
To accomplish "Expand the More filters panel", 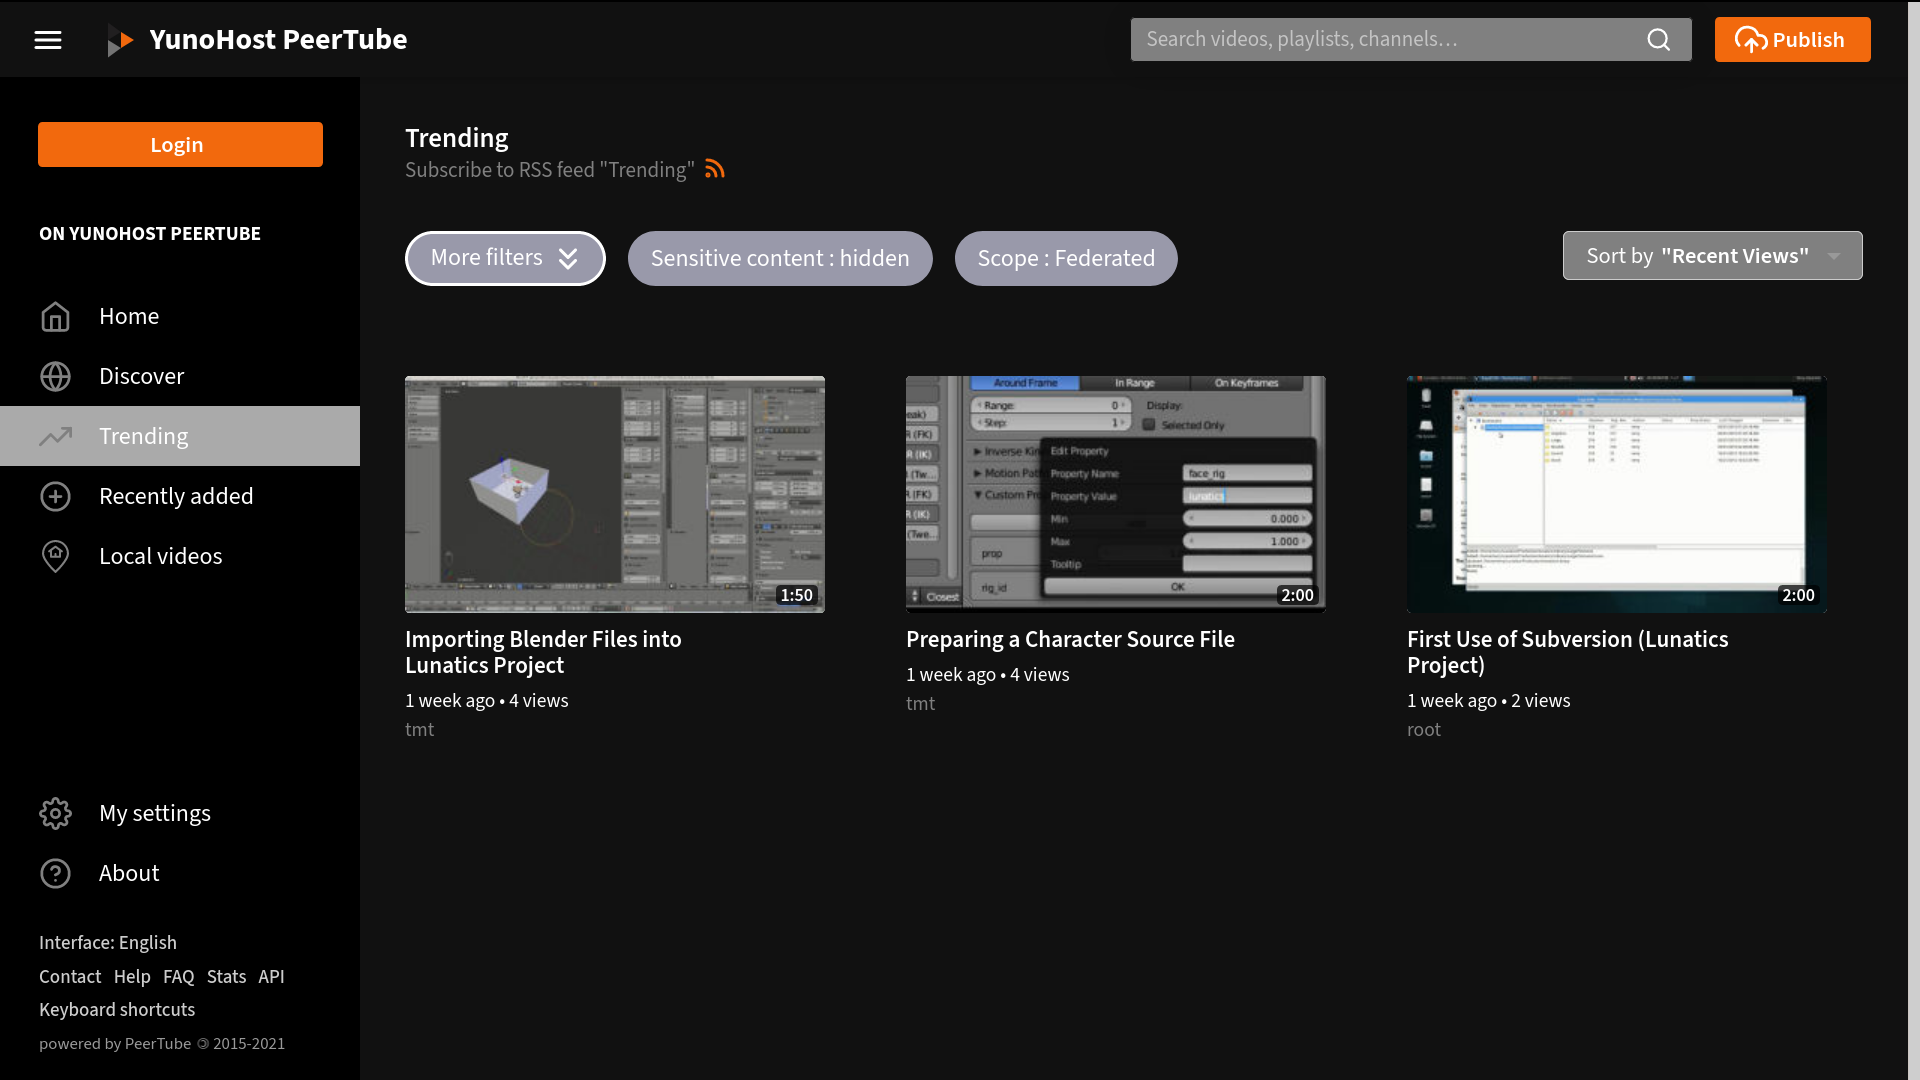I will click(x=505, y=259).
